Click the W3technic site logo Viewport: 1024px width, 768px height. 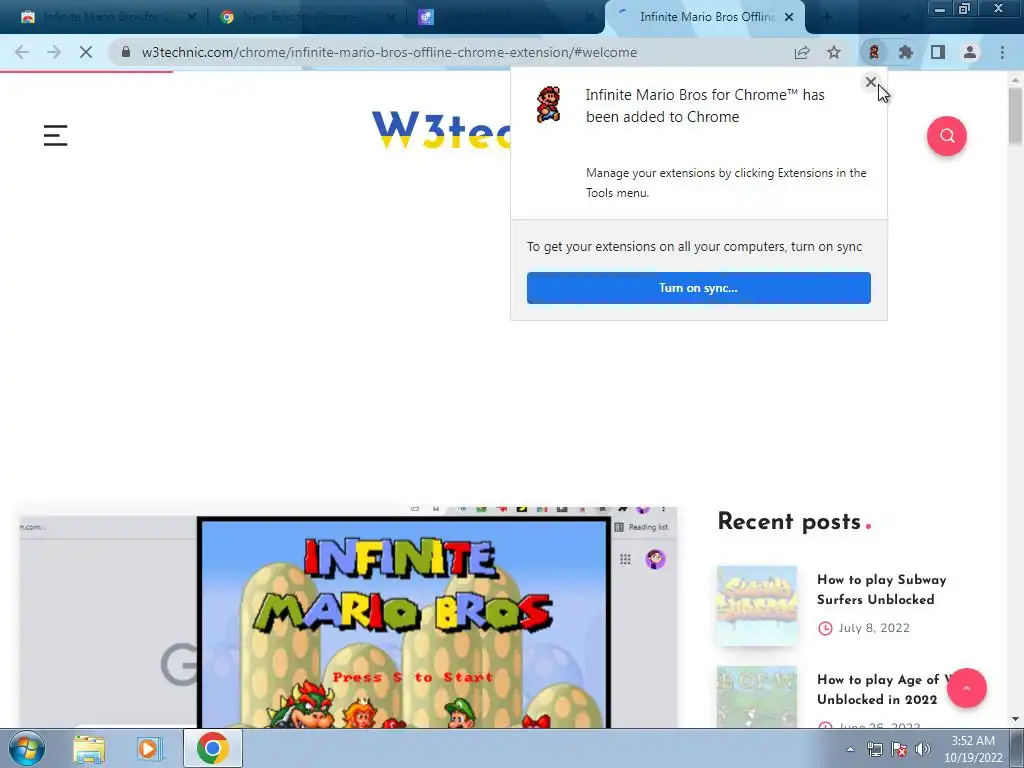pyautogui.click(x=441, y=129)
